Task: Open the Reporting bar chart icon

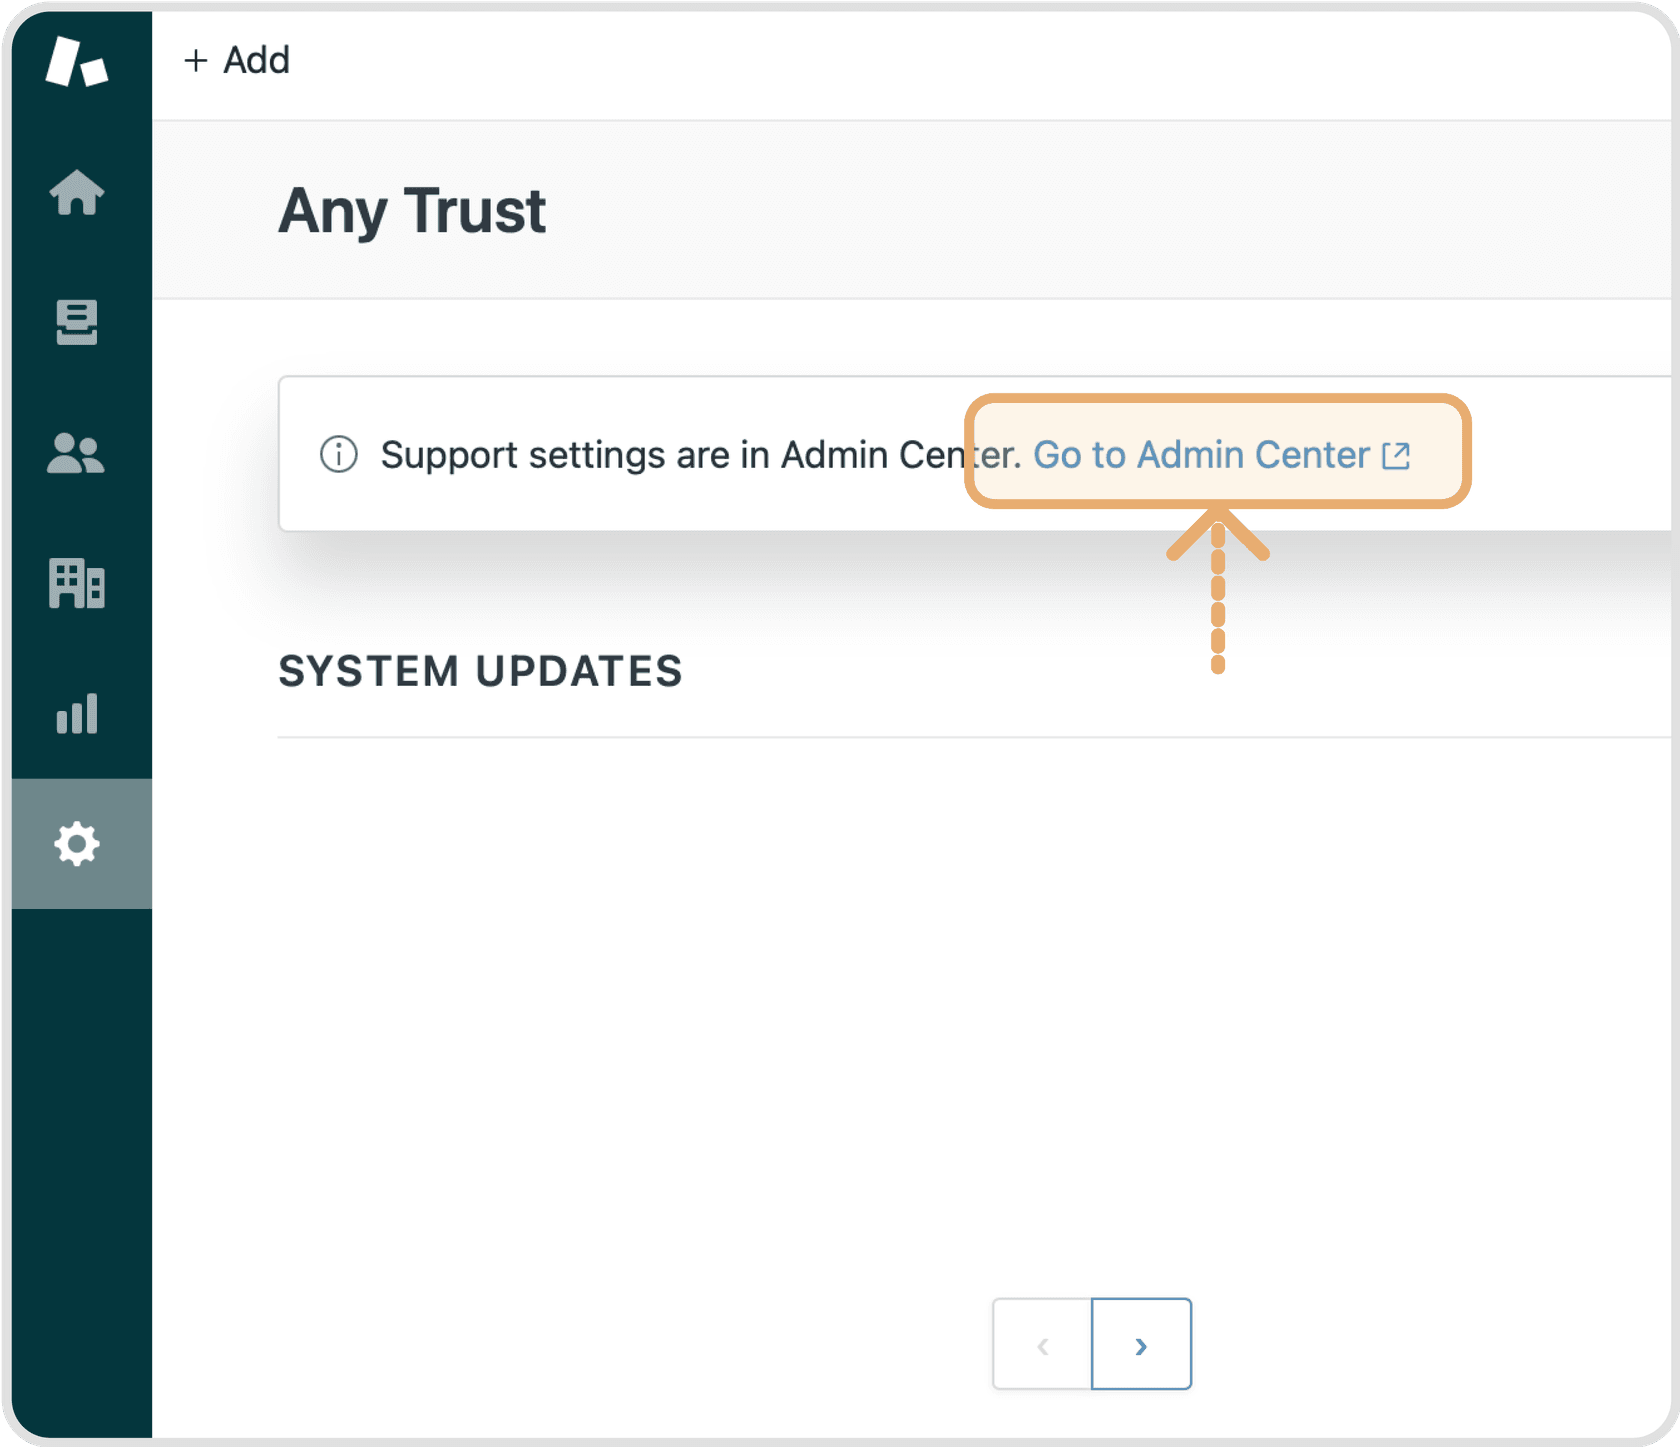Action: [77, 714]
